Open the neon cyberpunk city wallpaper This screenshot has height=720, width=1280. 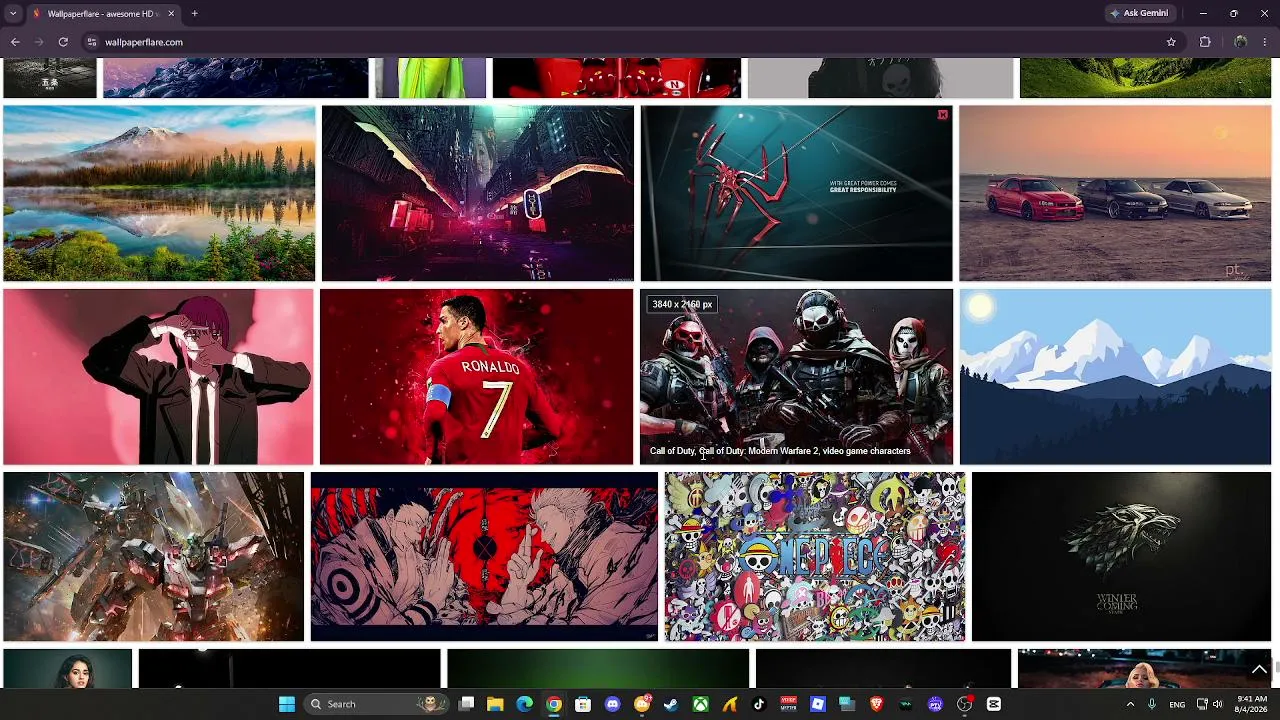pos(478,194)
